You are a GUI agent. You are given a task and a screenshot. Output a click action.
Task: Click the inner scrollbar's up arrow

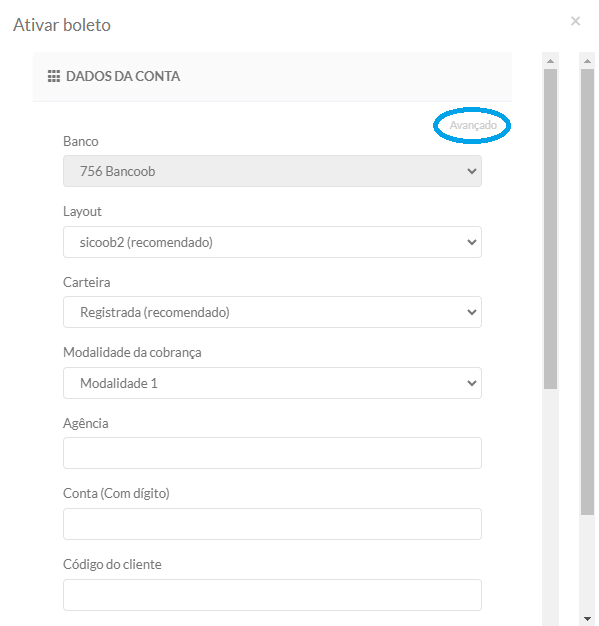(550, 61)
